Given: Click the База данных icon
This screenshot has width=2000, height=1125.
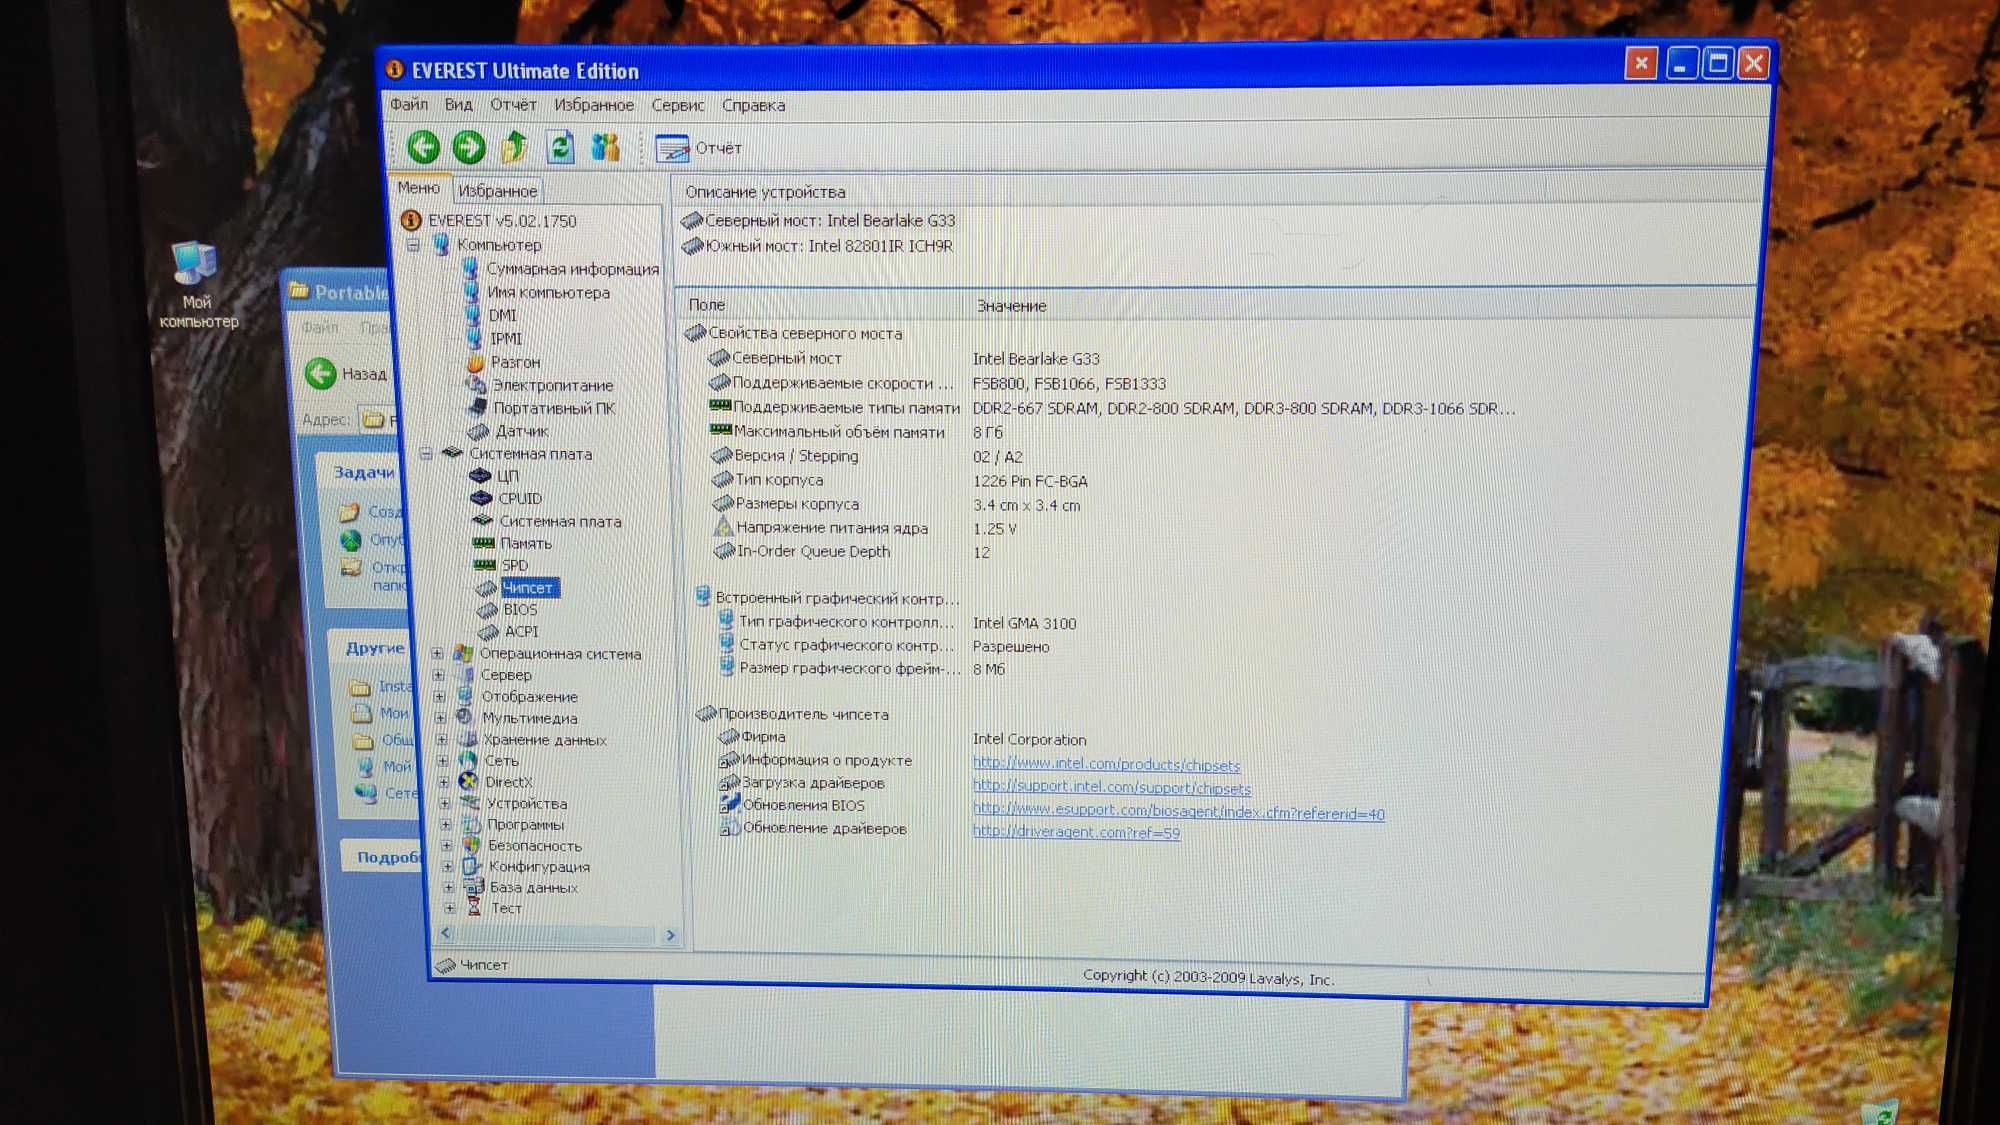Looking at the screenshot, I should [x=473, y=887].
